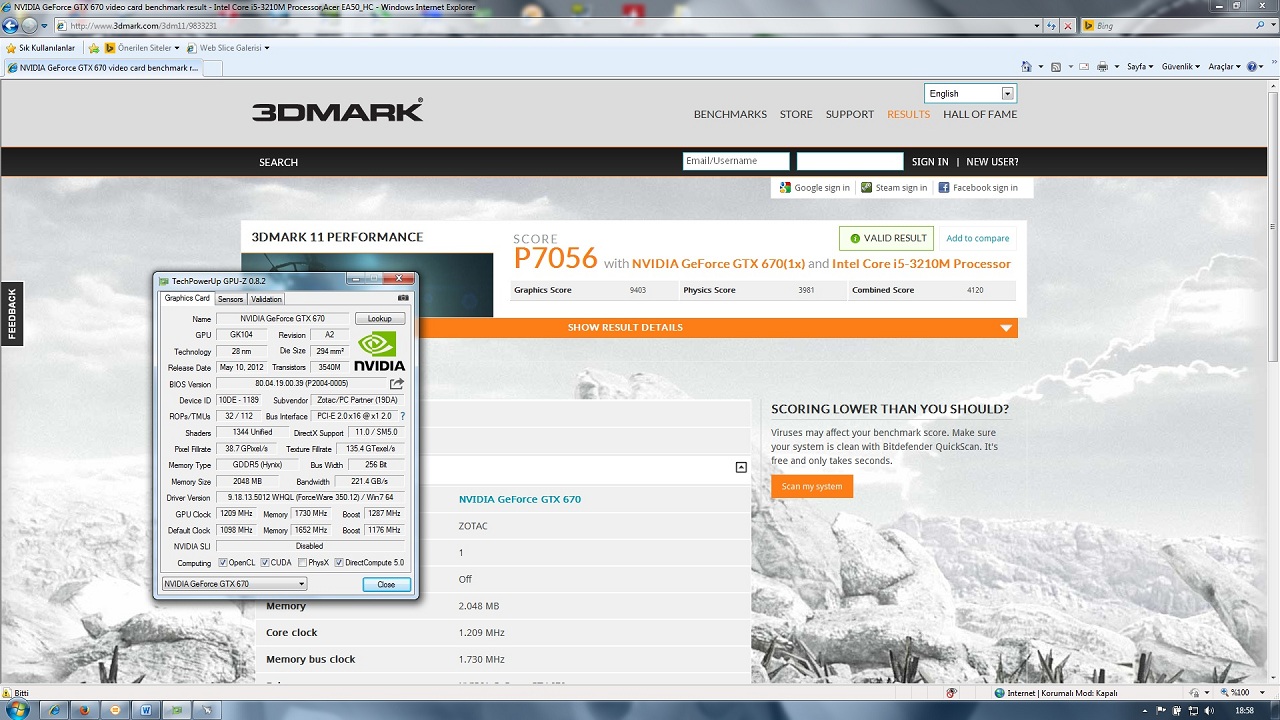The image size is (1280, 720).
Task: Click the address bar refresh icon
Action: [x=1051, y=26]
